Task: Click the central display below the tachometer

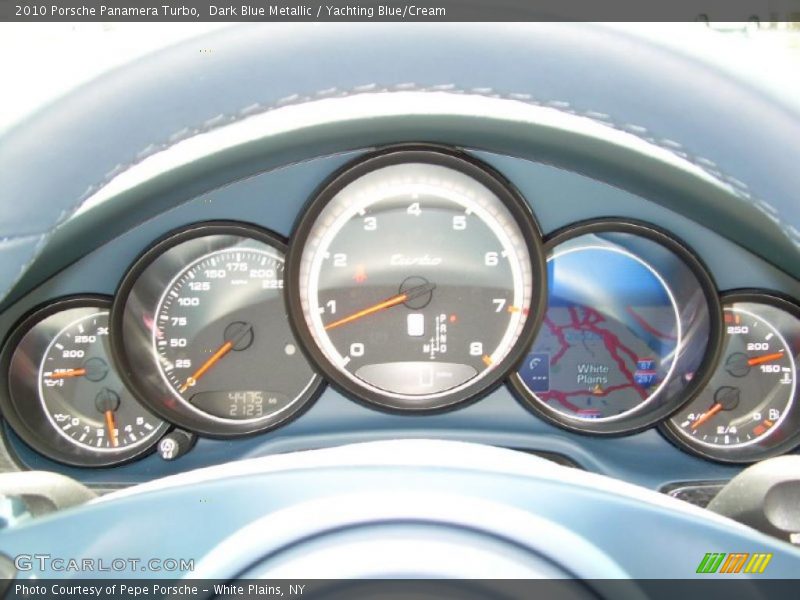Action: click(x=416, y=376)
